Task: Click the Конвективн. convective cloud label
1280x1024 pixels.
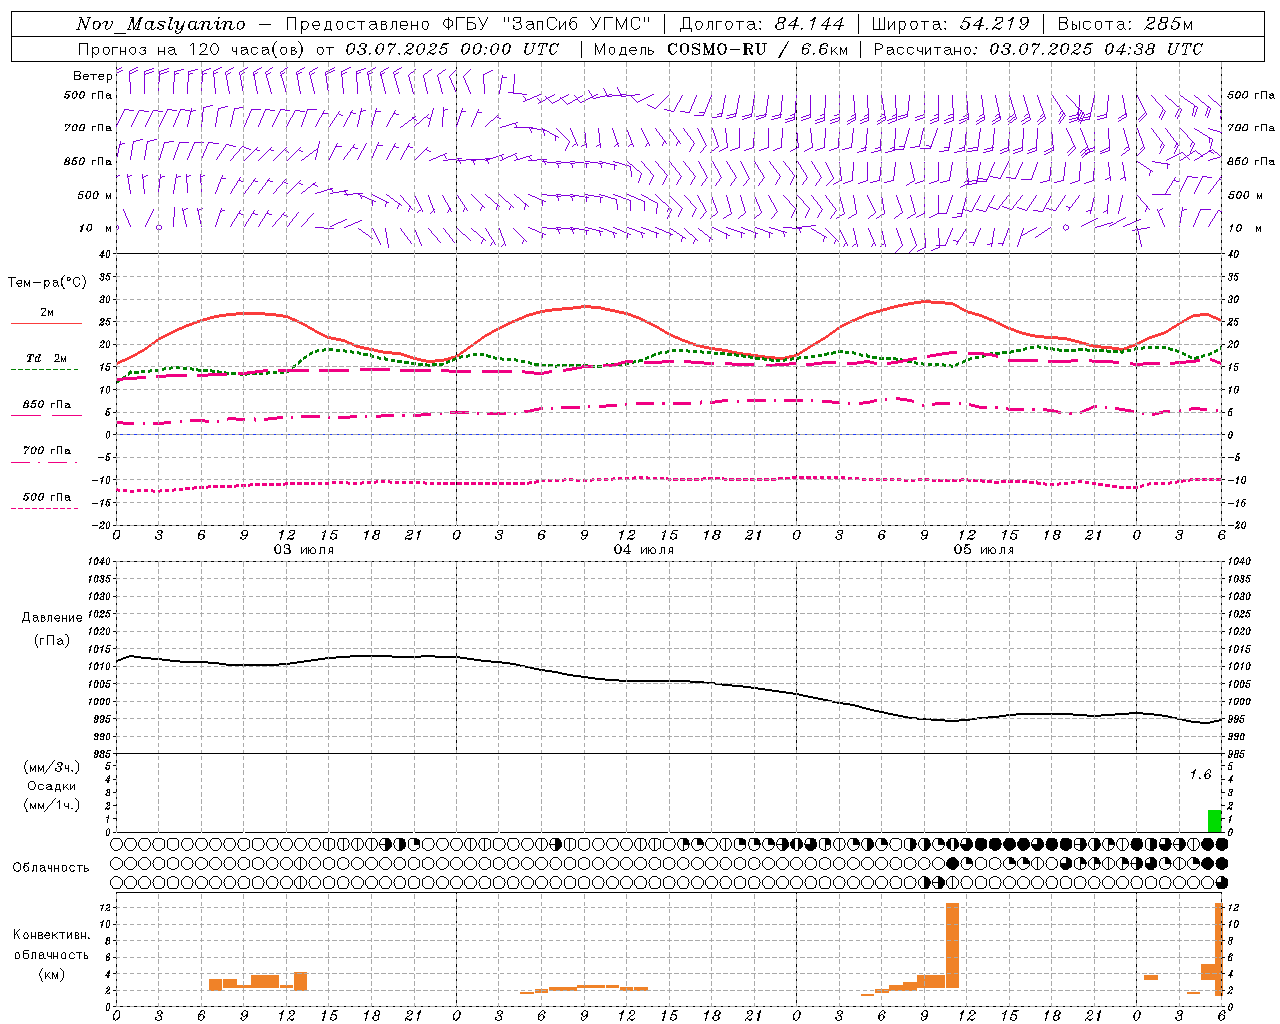Action: tap(52, 935)
